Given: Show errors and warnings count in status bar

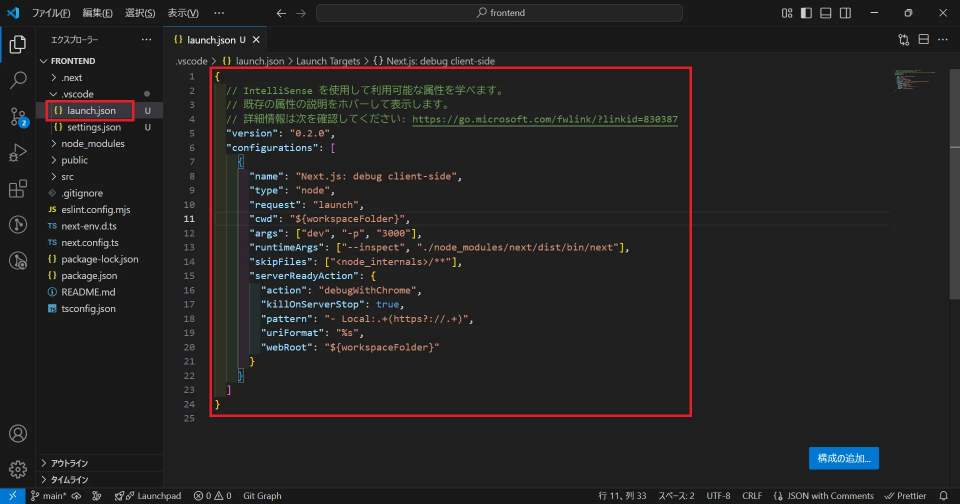Looking at the screenshot, I should pyautogui.click(x=212, y=496).
